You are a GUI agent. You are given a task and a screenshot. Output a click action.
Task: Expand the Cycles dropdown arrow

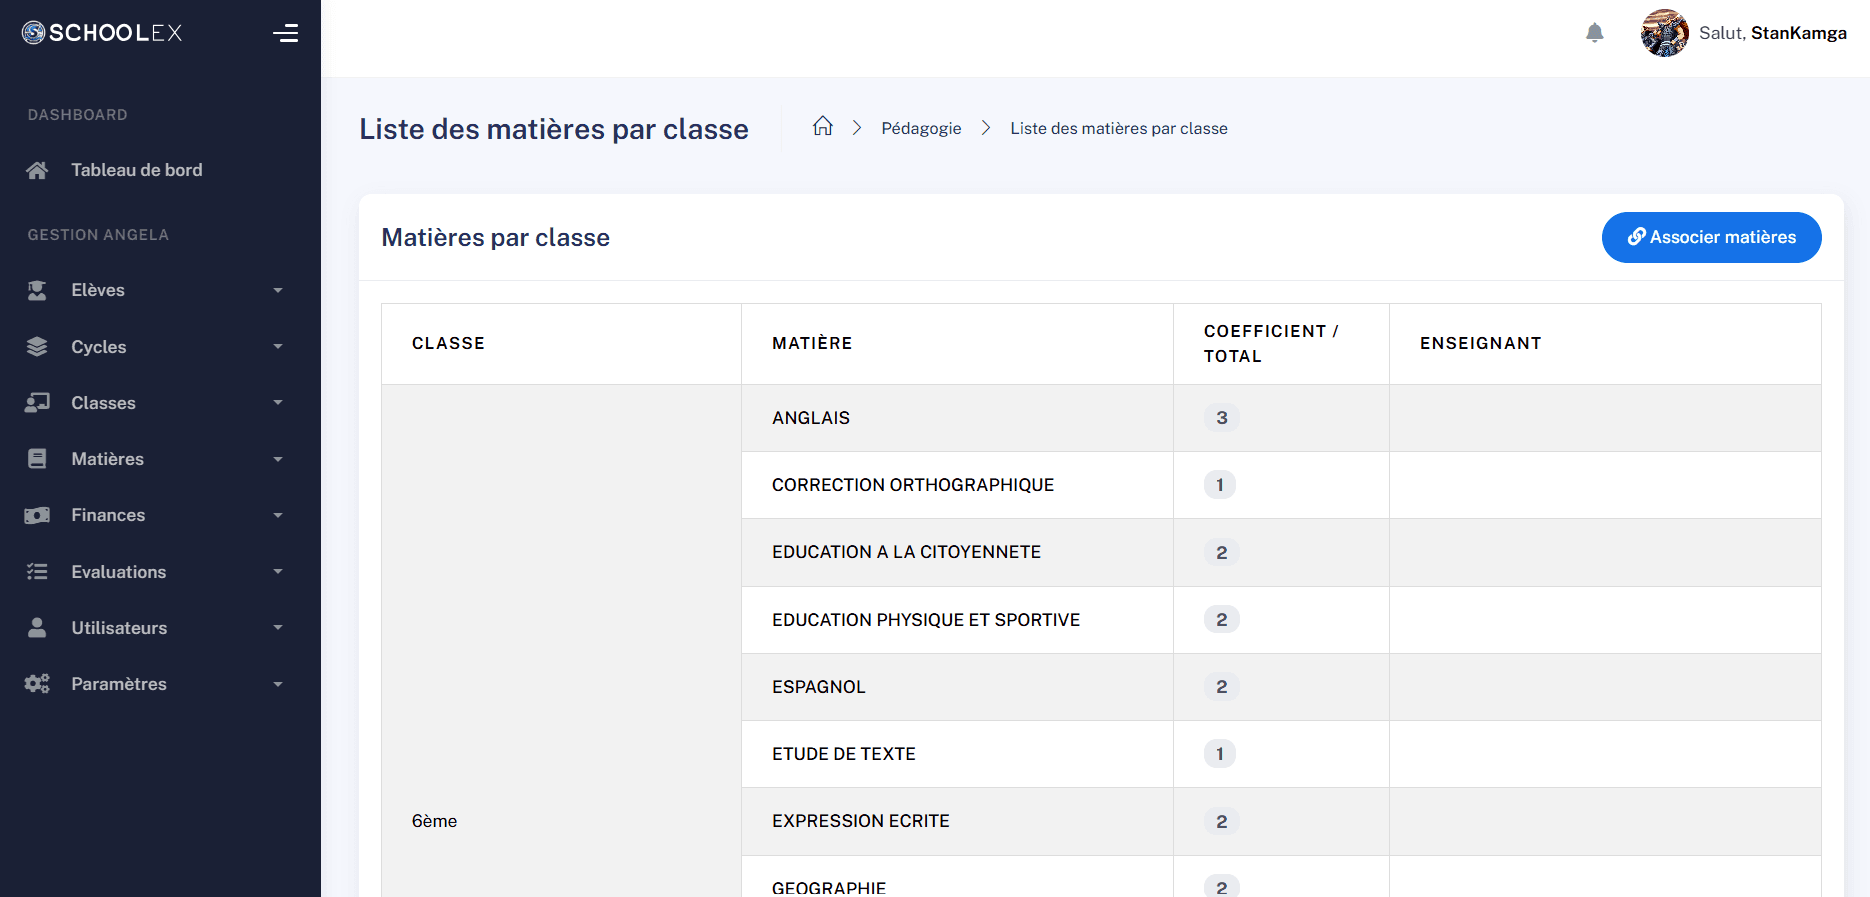click(278, 346)
